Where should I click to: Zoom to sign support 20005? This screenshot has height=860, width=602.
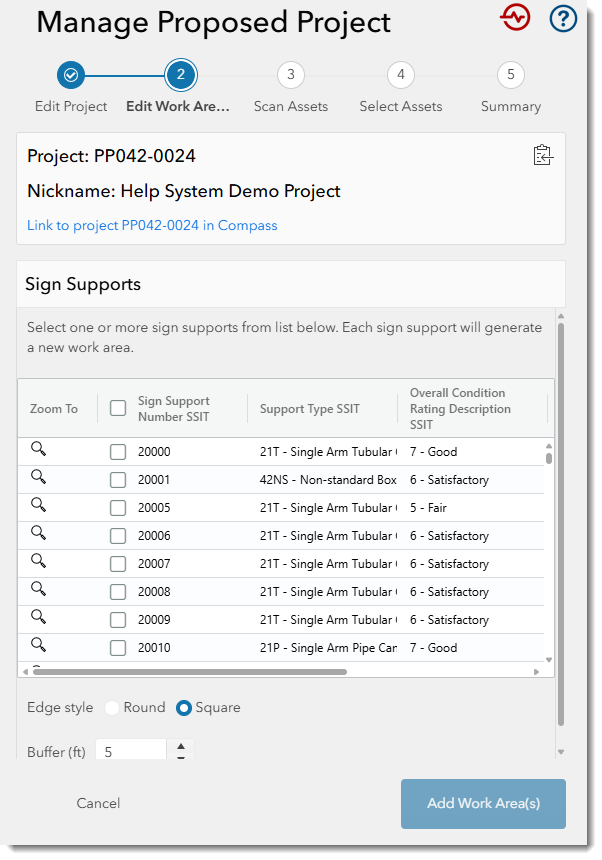(38, 505)
